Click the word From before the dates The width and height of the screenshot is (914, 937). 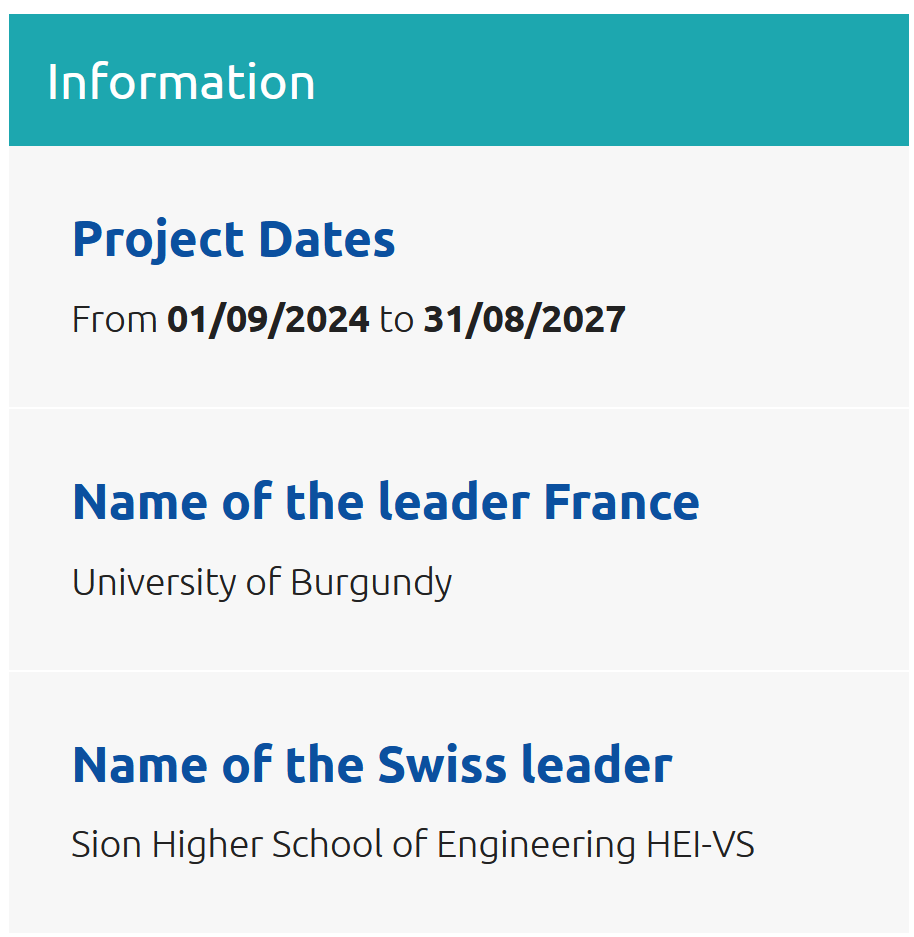114,319
